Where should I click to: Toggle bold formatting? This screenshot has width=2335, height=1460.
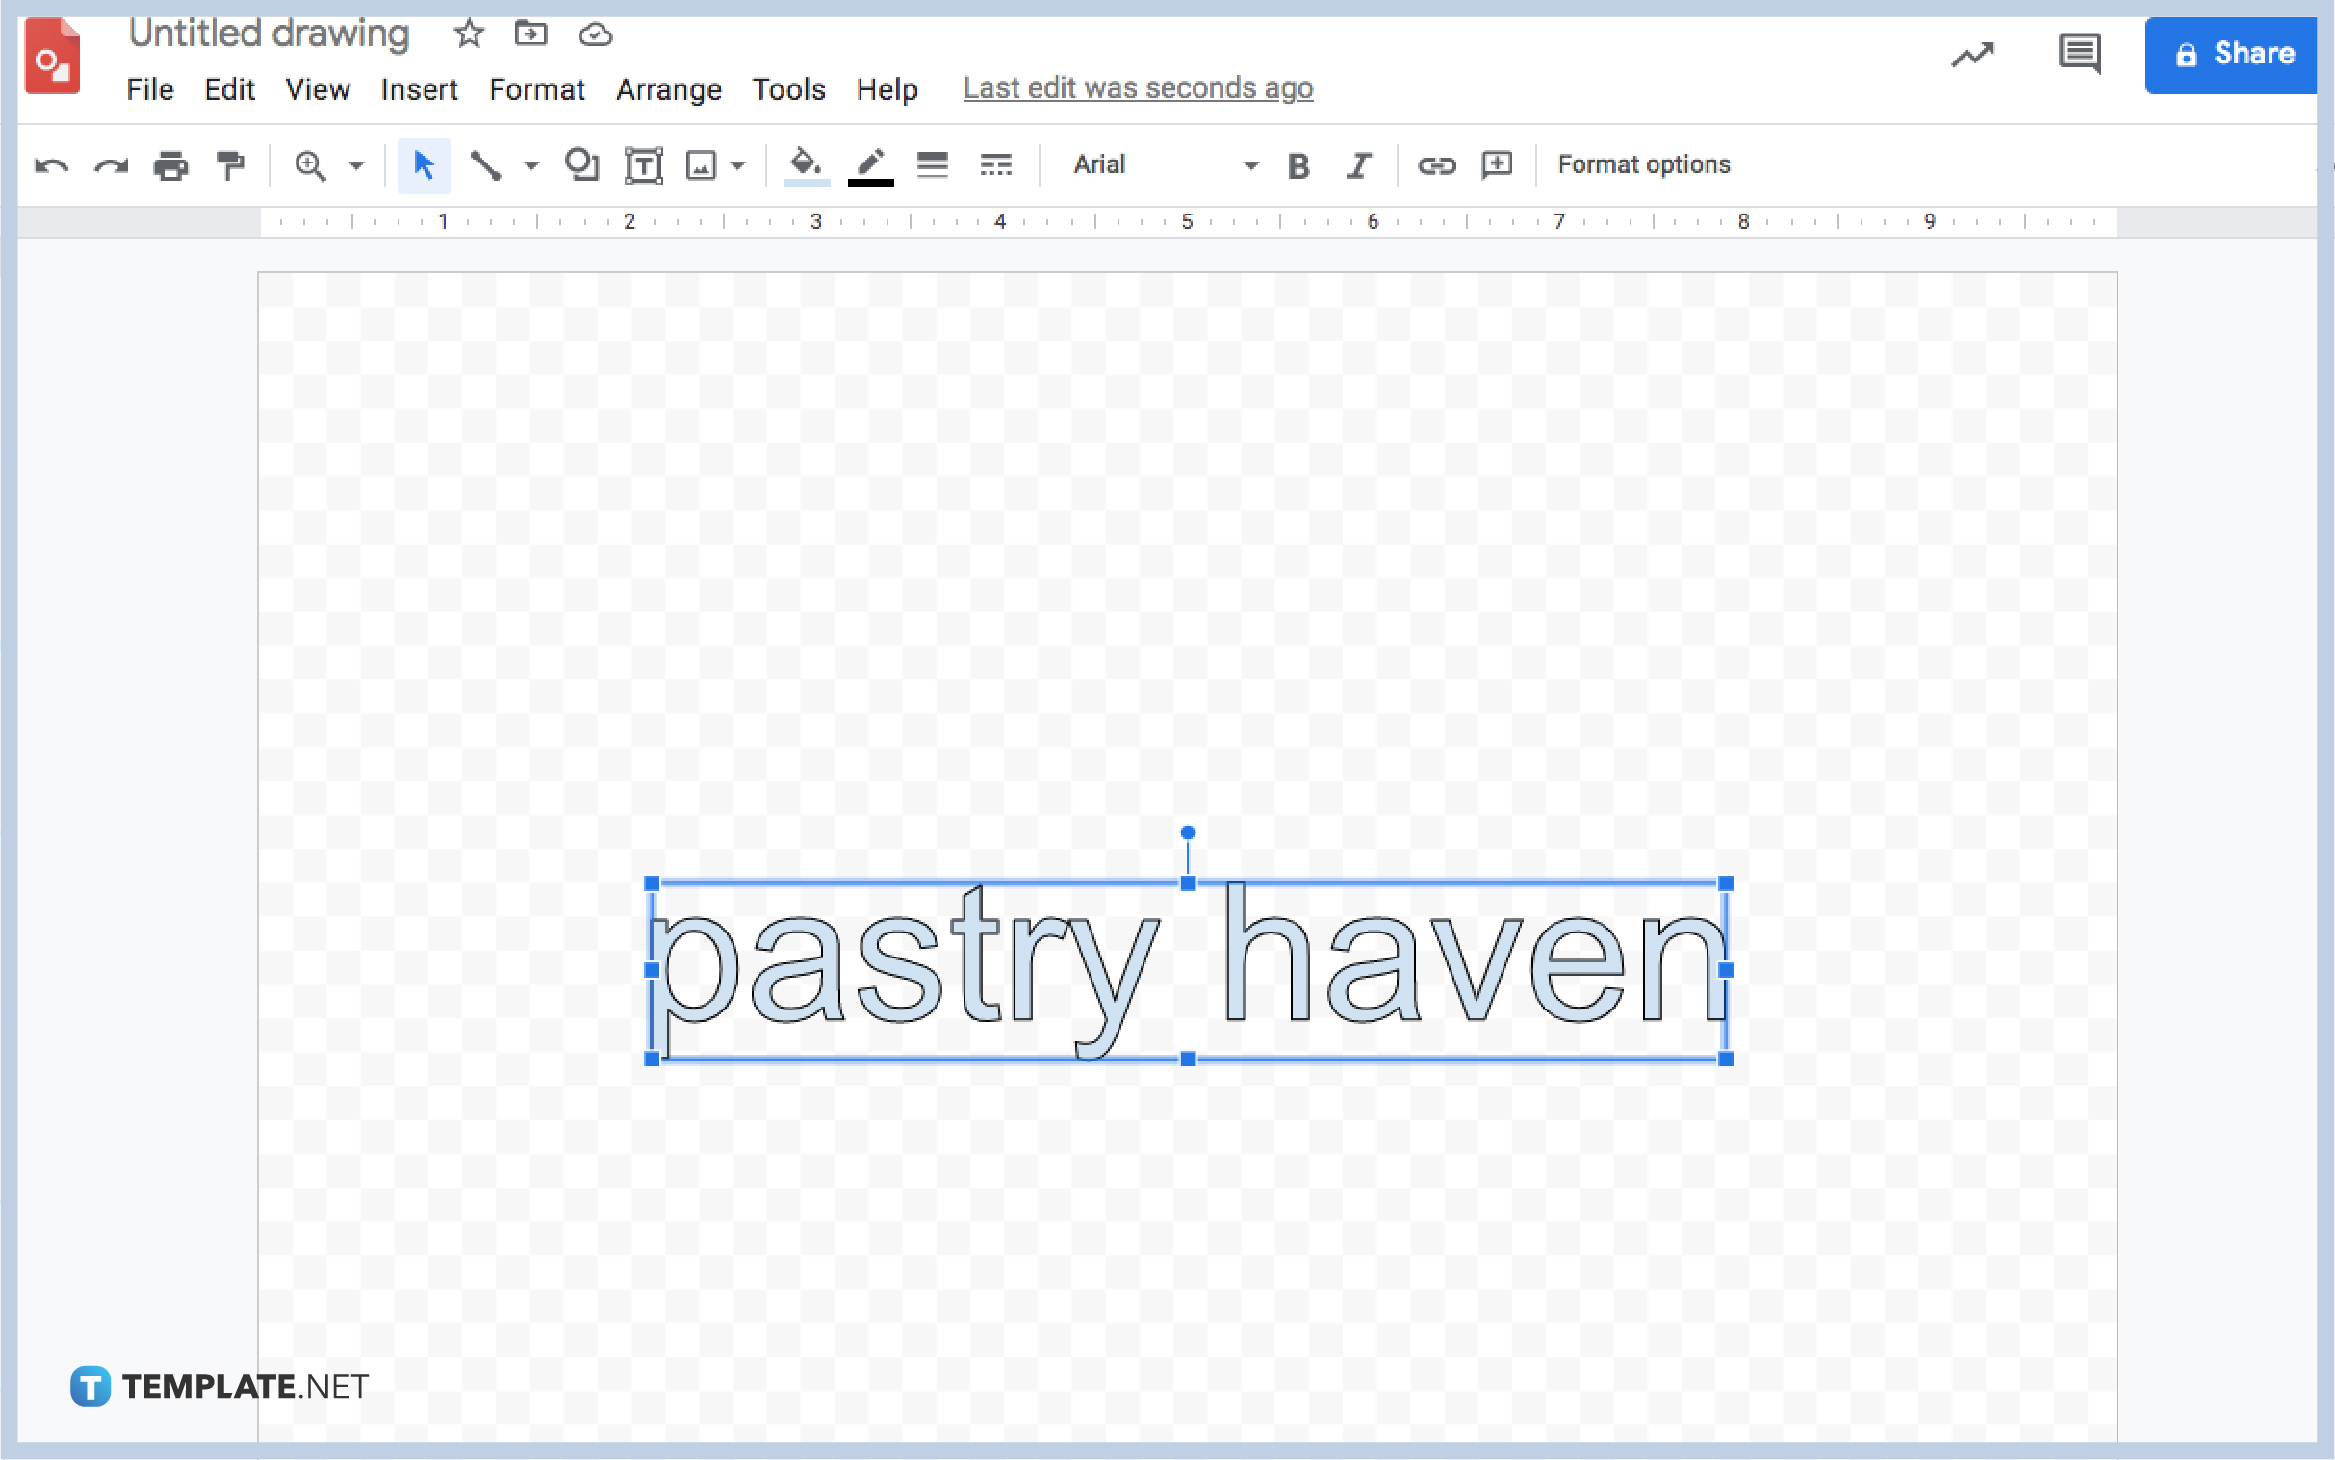pyautogui.click(x=1297, y=165)
